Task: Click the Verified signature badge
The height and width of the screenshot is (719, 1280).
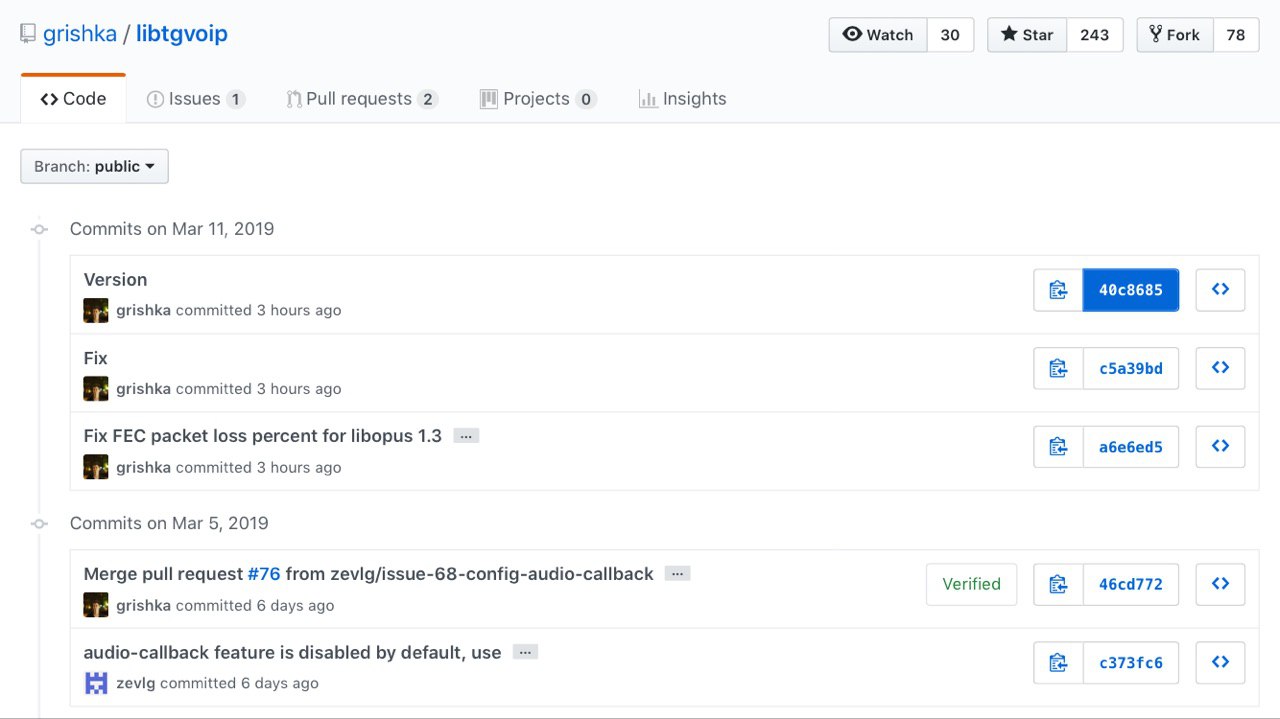Action: coord(971,584)
